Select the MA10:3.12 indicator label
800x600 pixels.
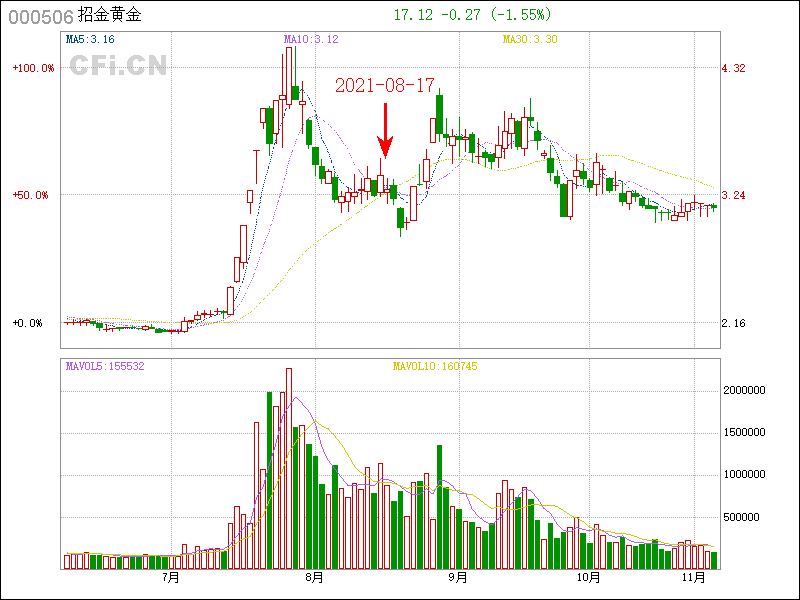[311, 39]
